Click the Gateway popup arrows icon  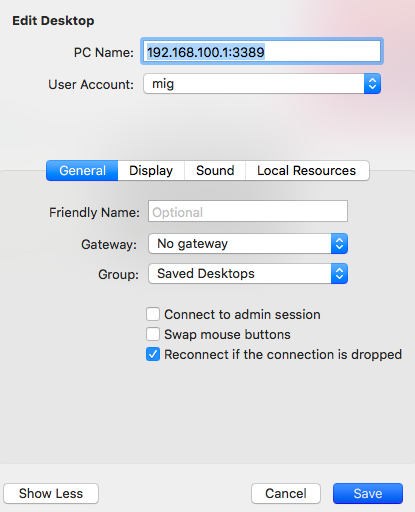pos(339,244)
